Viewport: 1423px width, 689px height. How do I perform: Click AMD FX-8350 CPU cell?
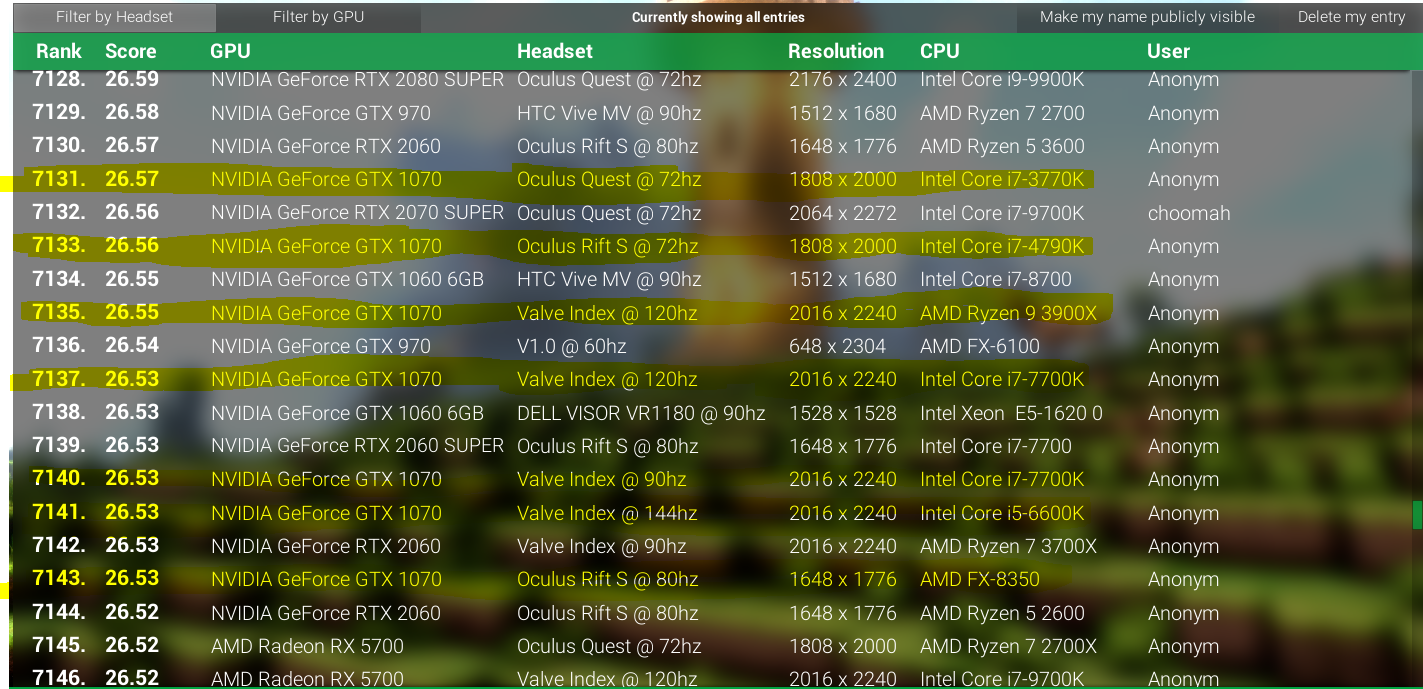coord(980,580)
